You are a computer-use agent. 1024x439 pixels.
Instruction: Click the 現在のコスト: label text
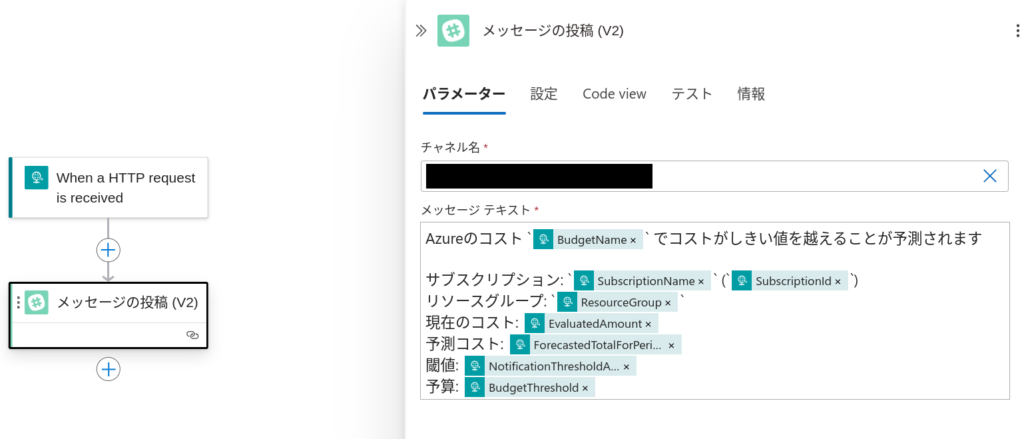pos(473,323)
